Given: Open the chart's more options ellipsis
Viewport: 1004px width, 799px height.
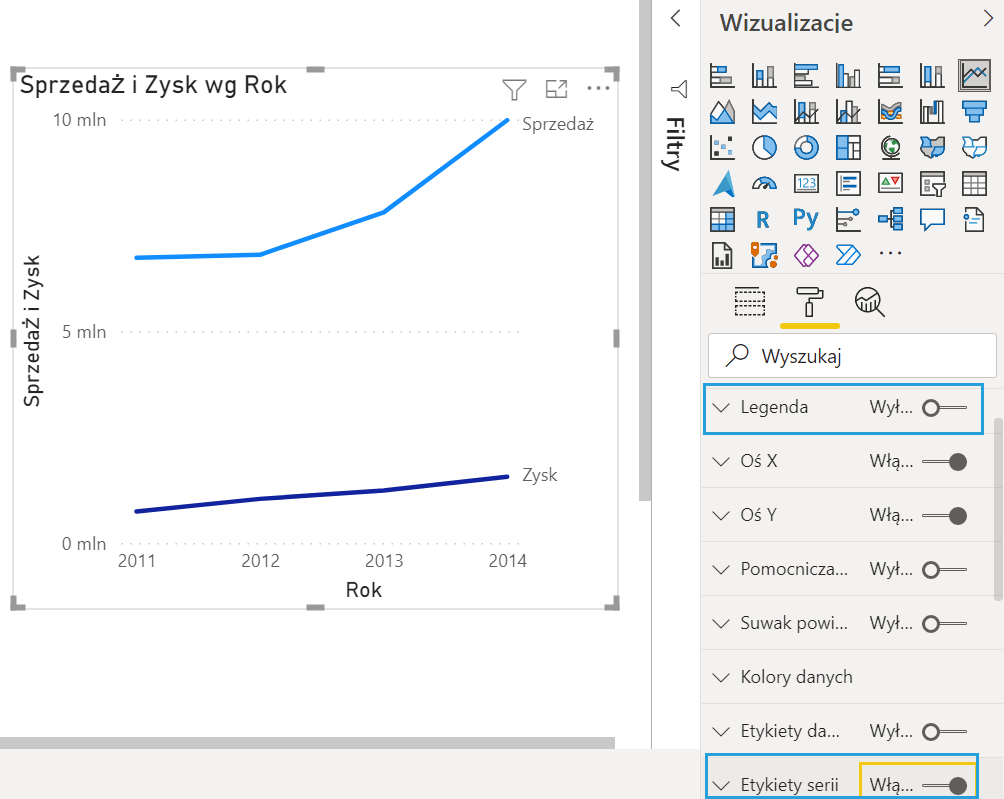Looking at the screenshot, I should coord(598,89).
